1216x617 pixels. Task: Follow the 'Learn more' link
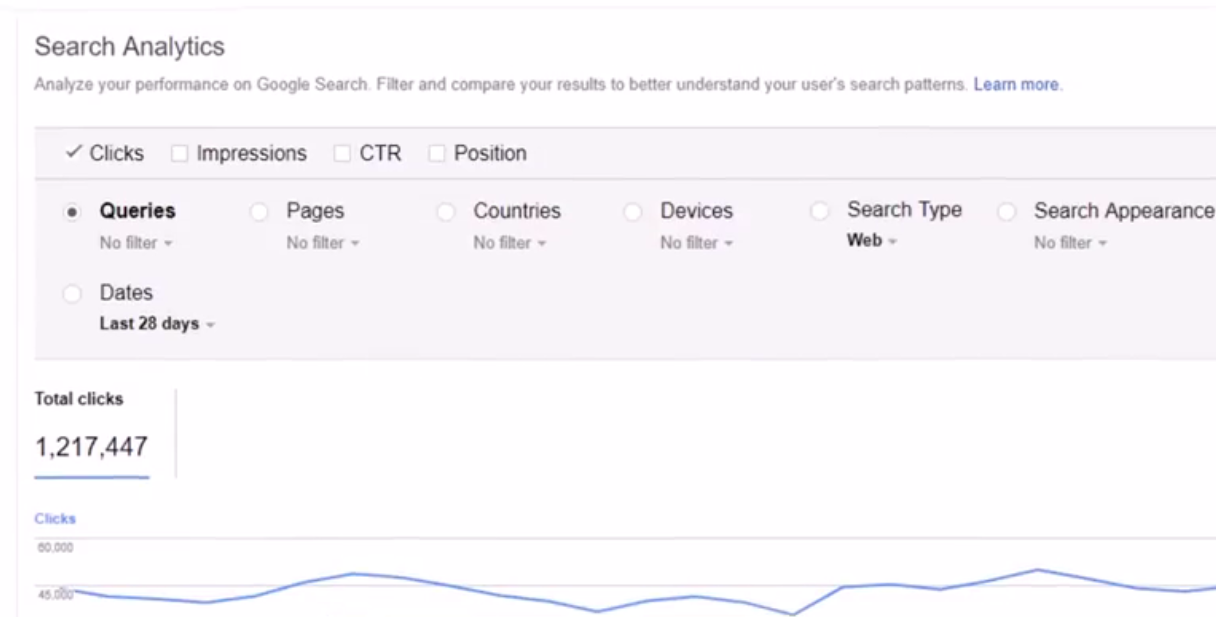click(x=1016, y=85)
